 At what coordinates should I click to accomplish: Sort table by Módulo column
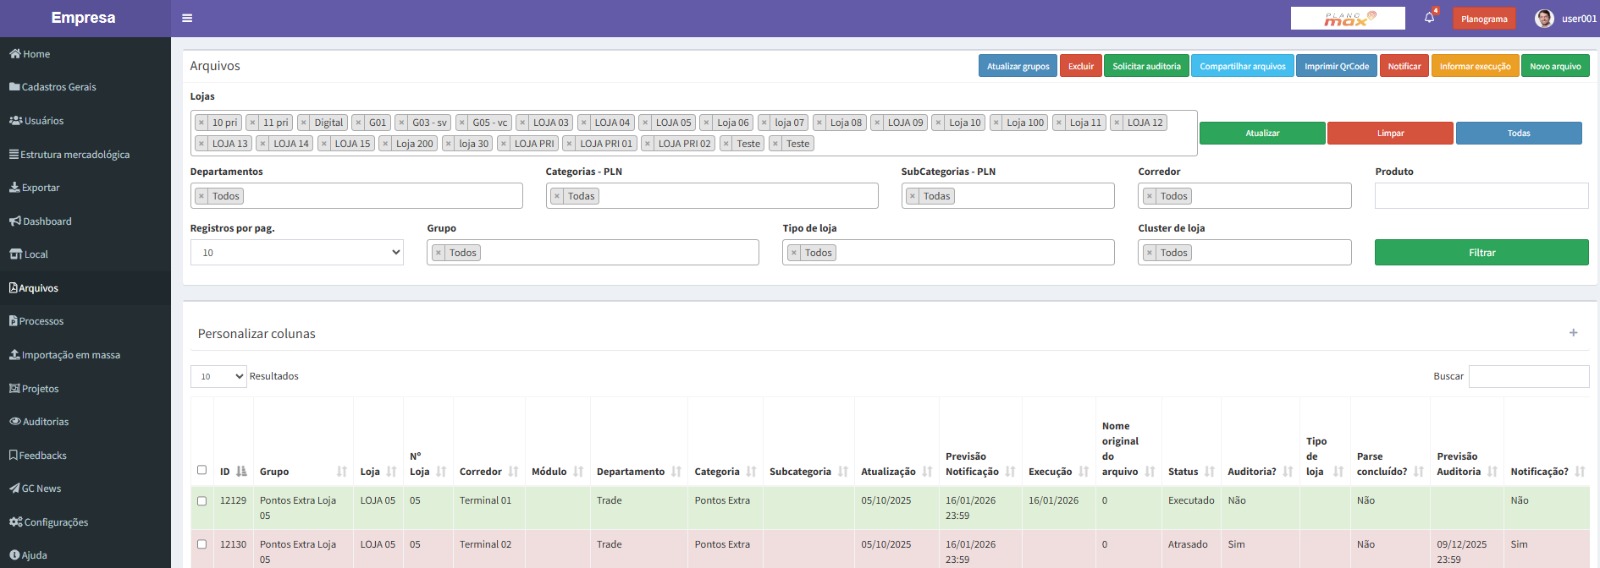pos(578,471)
